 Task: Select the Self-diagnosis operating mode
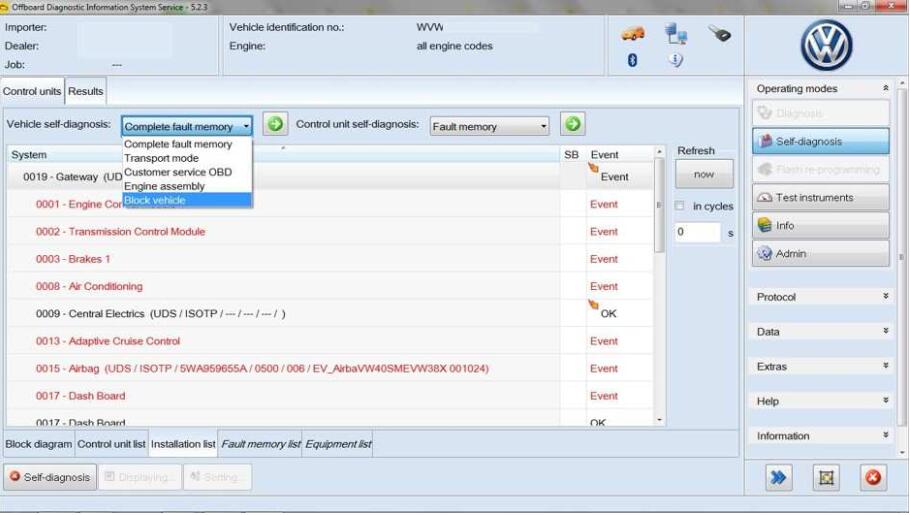click(821, 141)
